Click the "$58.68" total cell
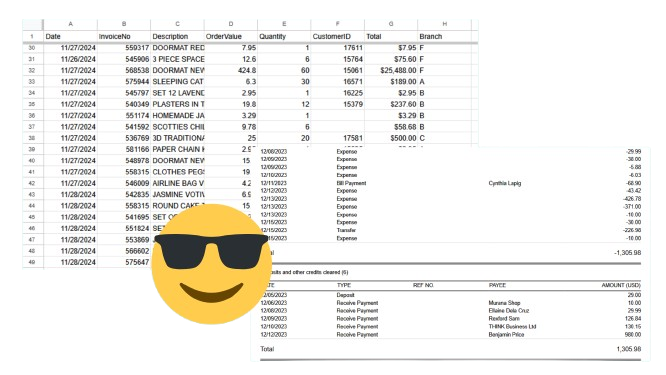This screenshot has width=666, height=375. tap(391, 127)
